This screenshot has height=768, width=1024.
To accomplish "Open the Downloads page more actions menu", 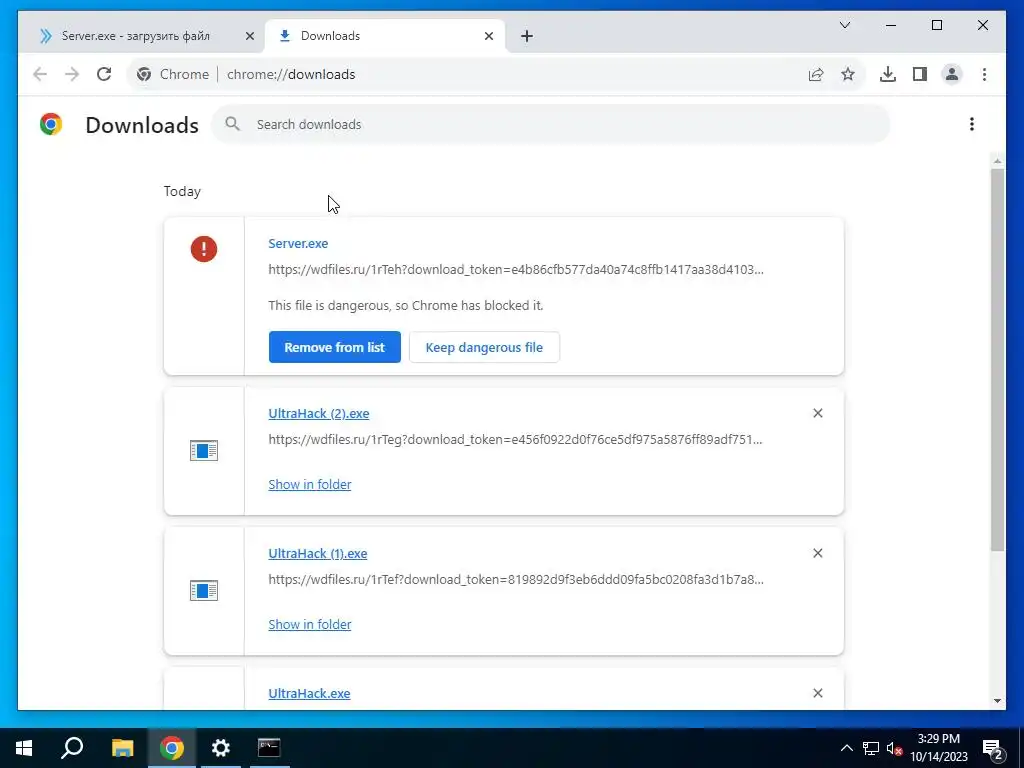I will pyautogui.click(x=972, y=124).
